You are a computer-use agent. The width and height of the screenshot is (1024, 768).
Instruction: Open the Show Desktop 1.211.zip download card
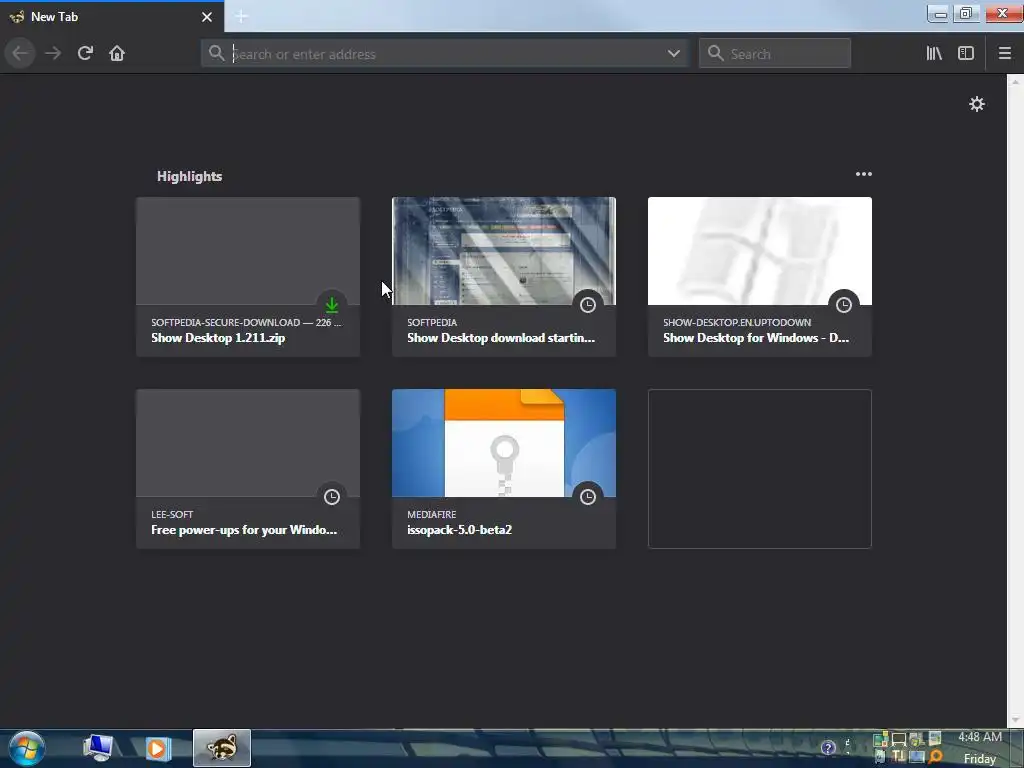(248, 277)
